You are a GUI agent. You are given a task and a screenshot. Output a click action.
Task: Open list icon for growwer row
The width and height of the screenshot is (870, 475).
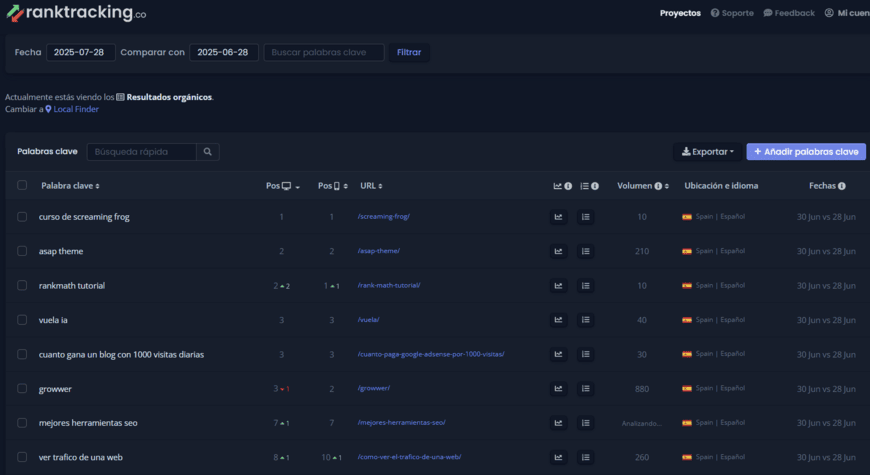(x=585, y=388)
